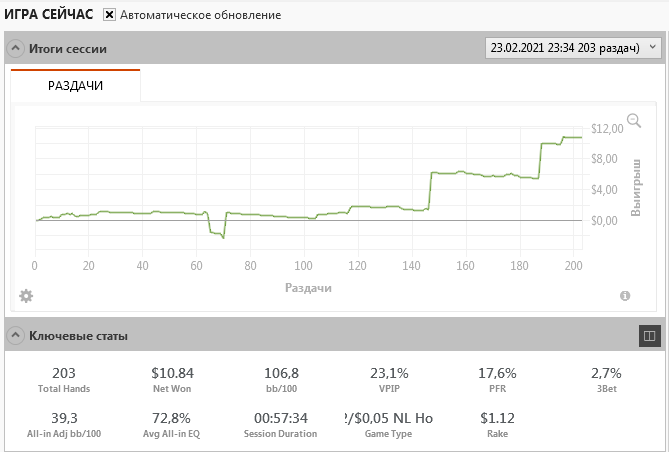Click the Total Hands 203 stat
Screen dimensions: 669x452
64,380
